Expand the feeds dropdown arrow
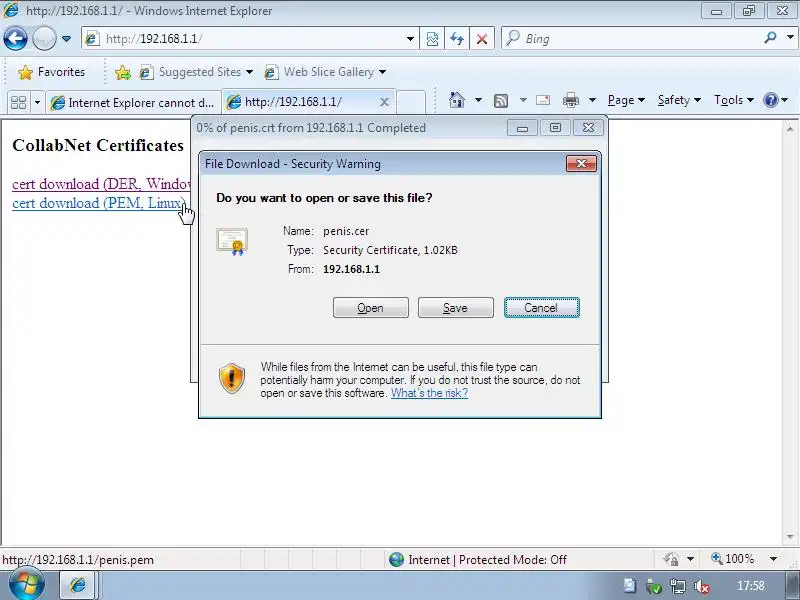This screenshot has height=600, width=800. (523, 100)
